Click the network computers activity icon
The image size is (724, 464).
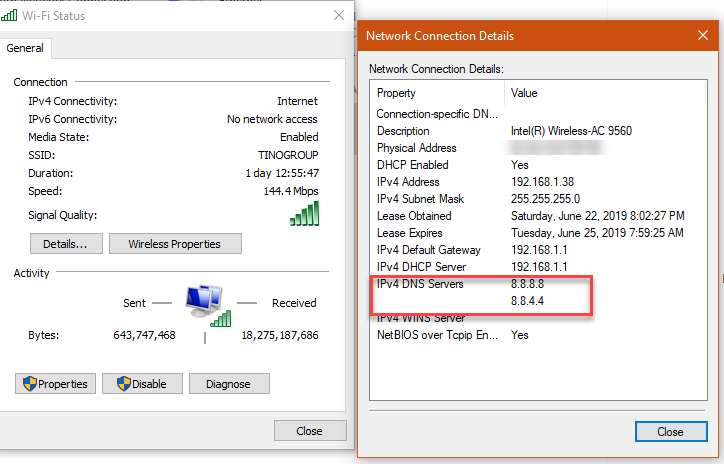(208, 306)
